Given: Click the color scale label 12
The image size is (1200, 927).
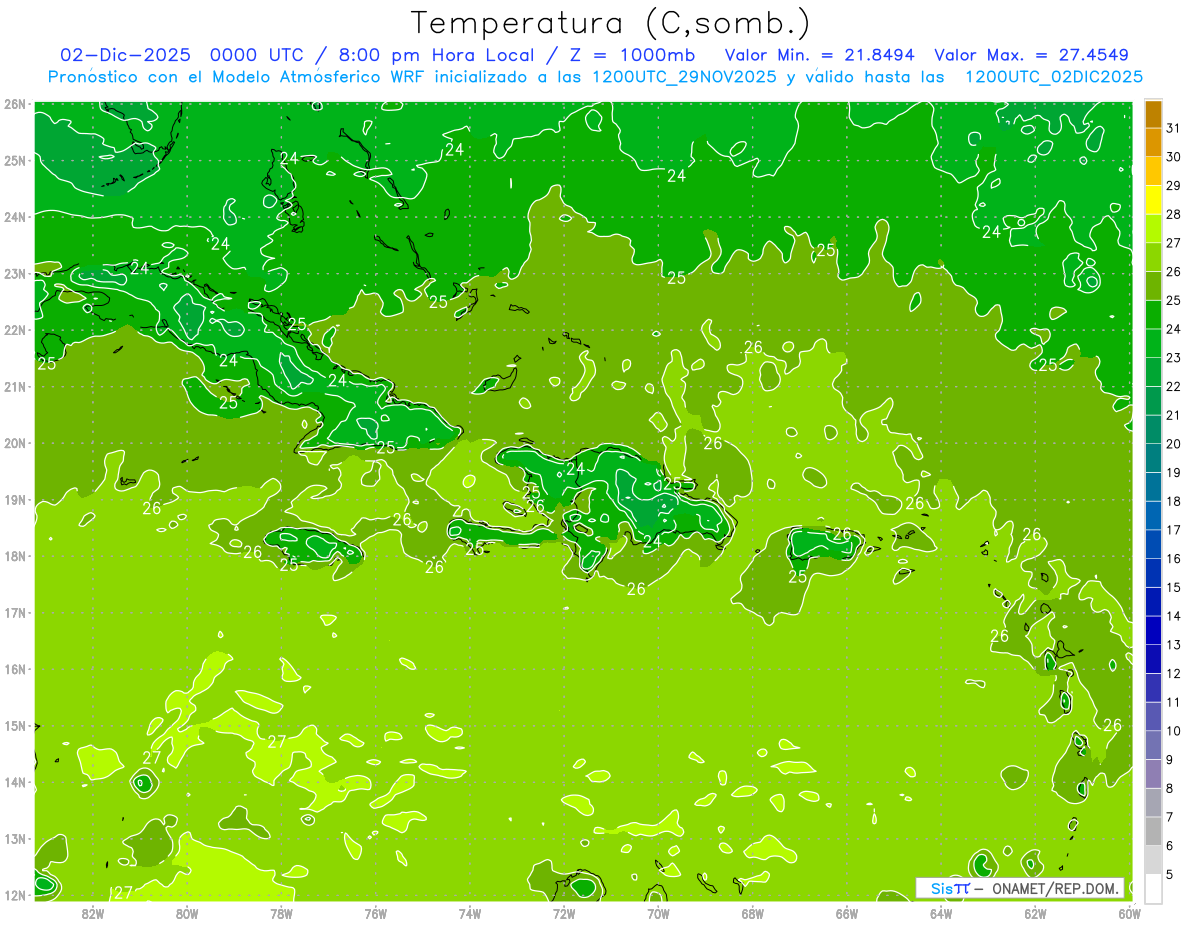Looking at the screenshot, I should pos(1173,673).
